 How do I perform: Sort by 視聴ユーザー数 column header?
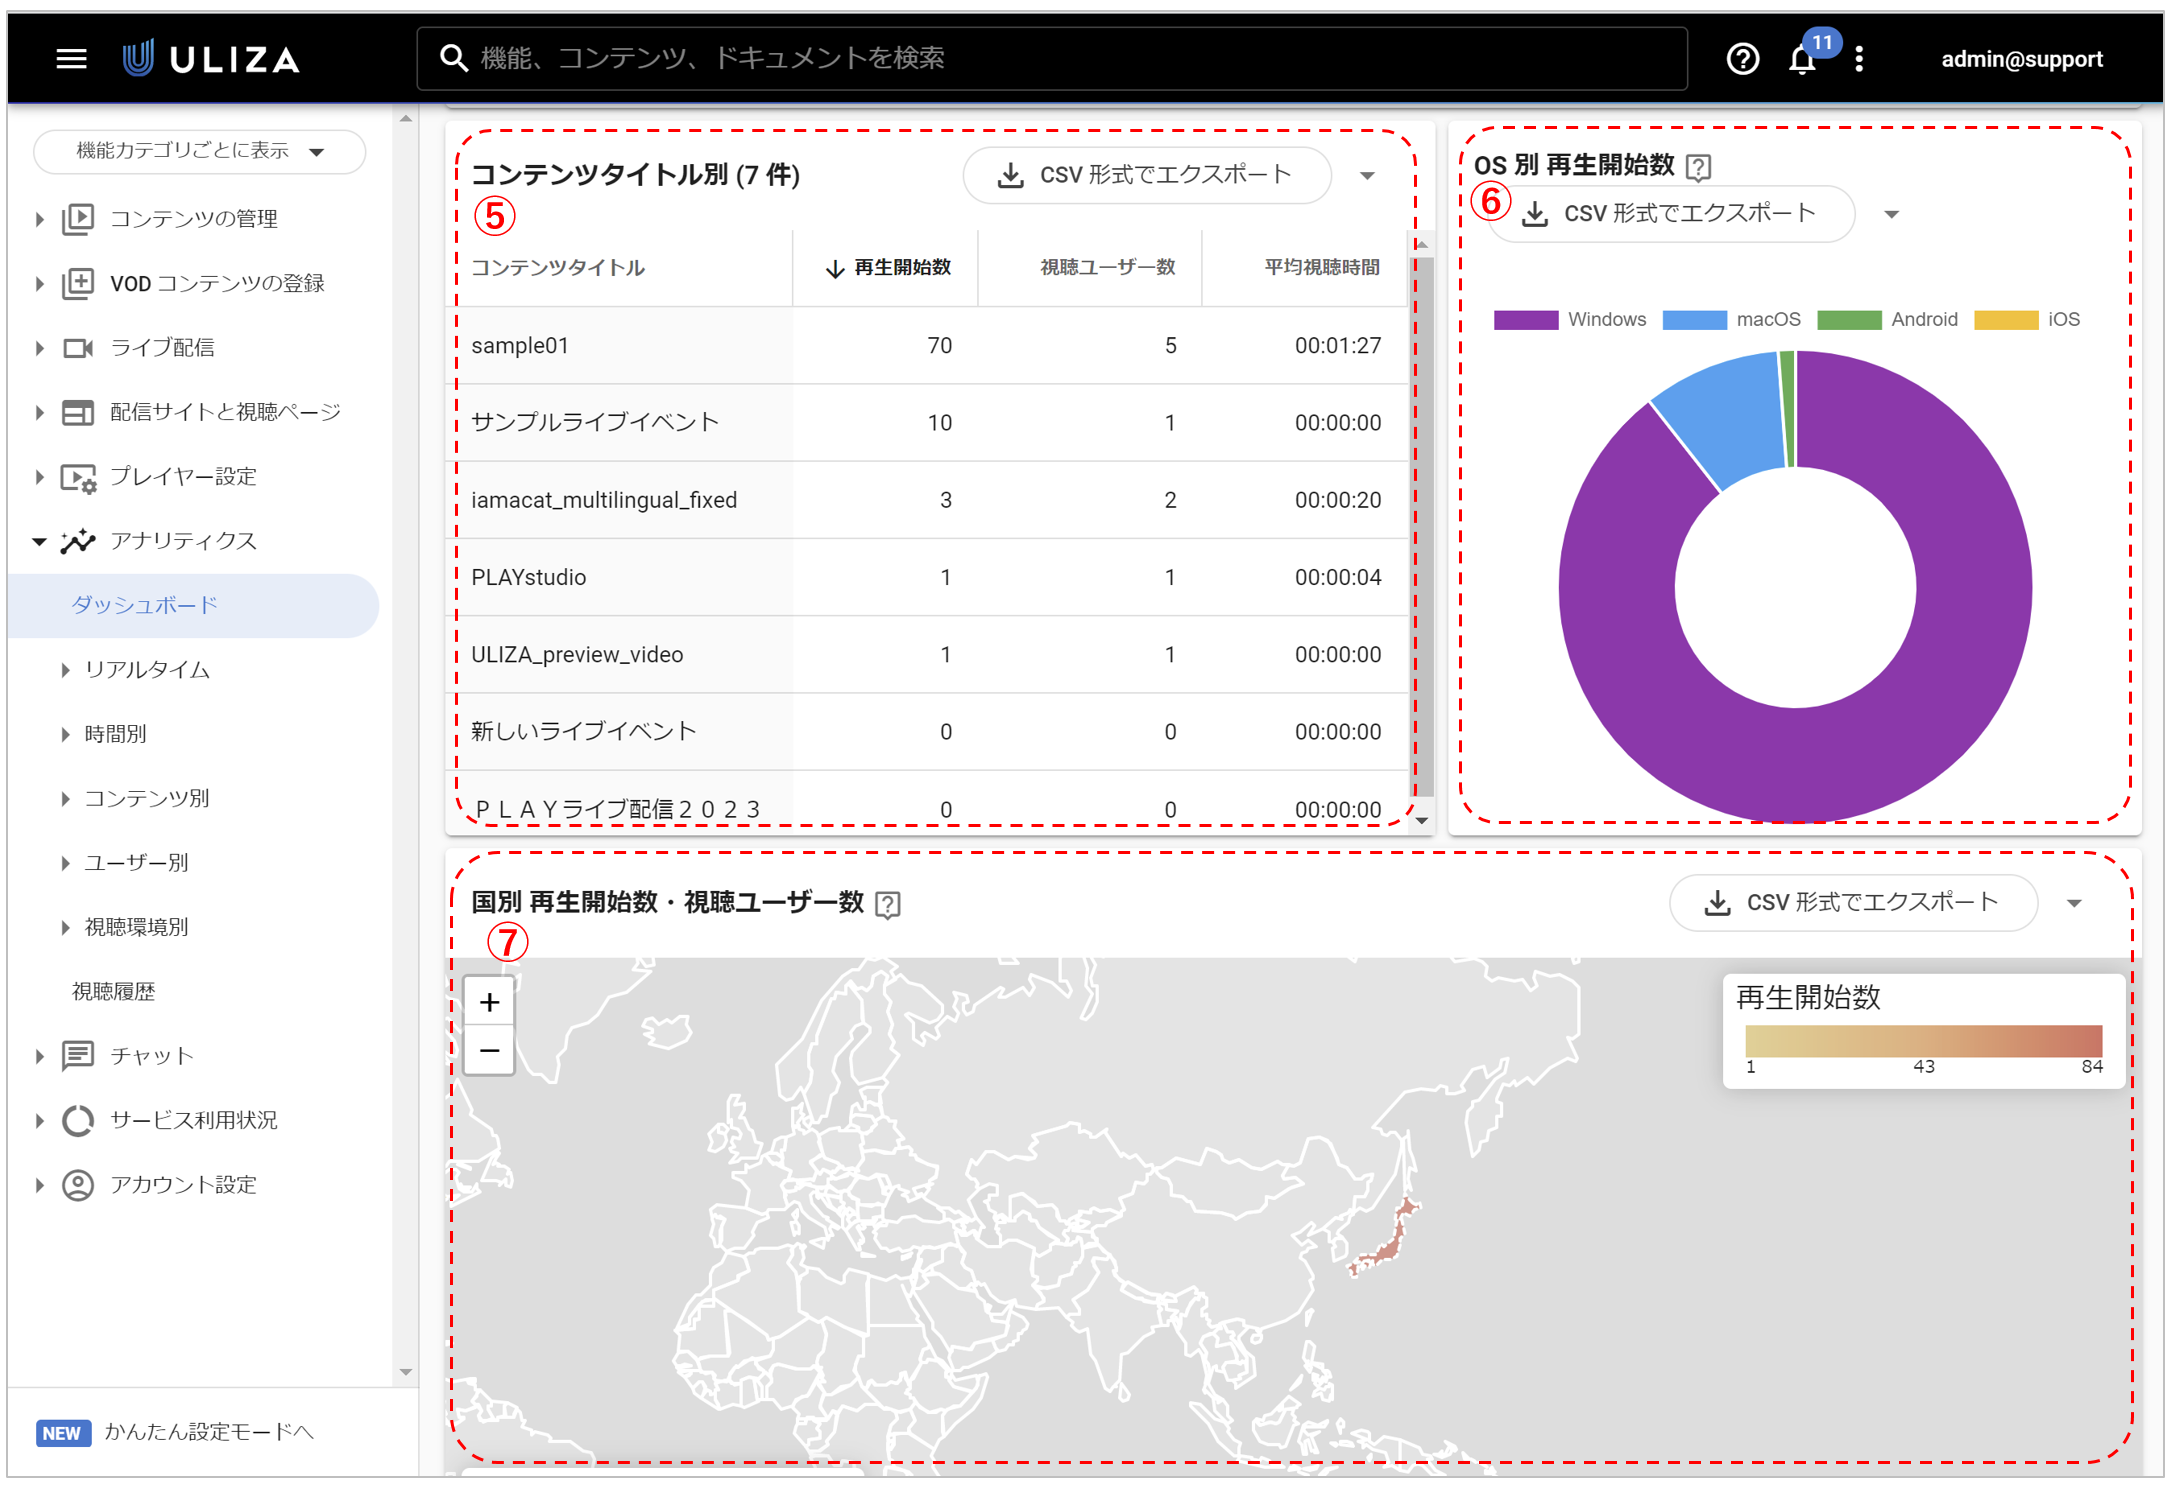click(1107, 267)
